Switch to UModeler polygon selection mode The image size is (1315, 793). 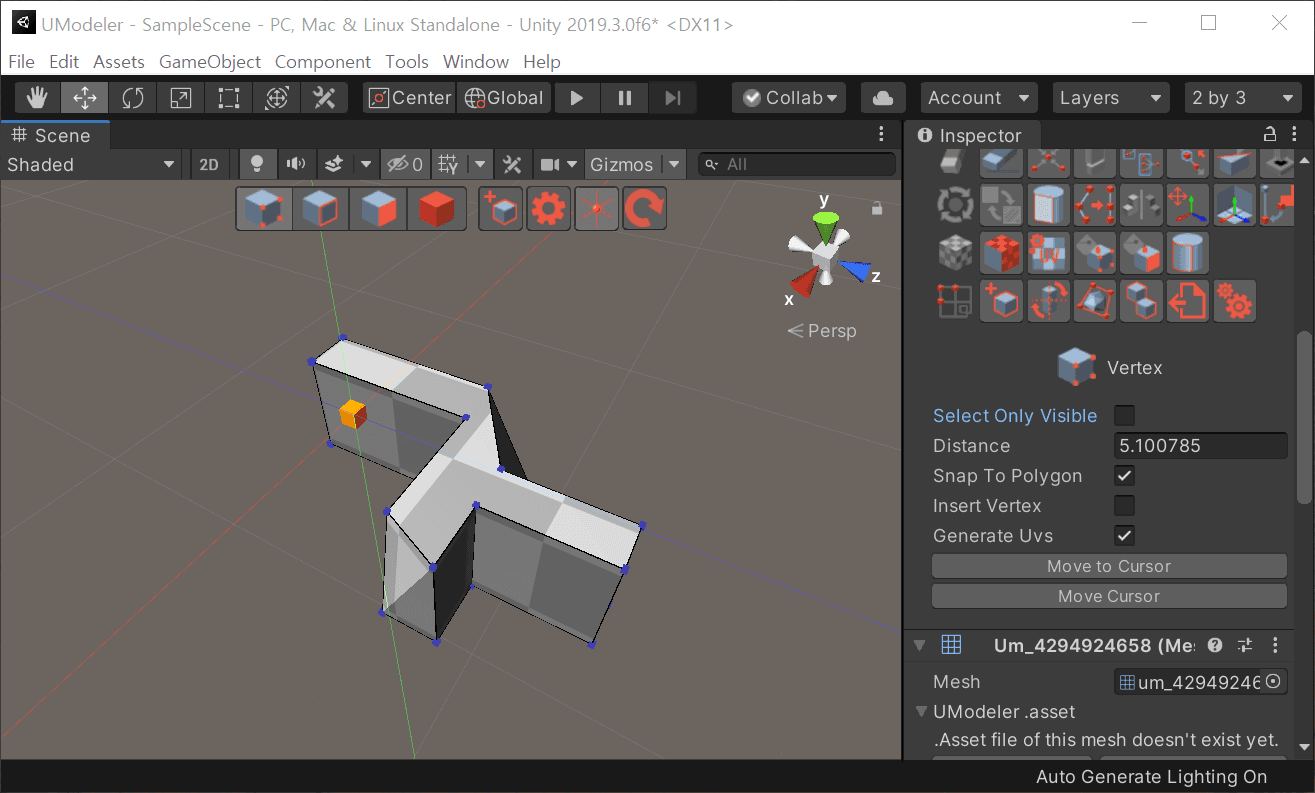[x=379, y=209]
